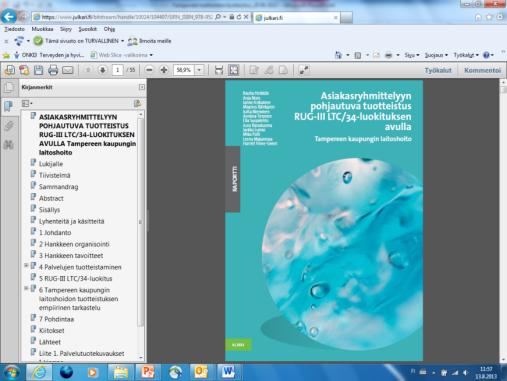The width and height of the screenshot is (507, 381).
Task: Open the Muokkaa menu
Action: [42, 29]
